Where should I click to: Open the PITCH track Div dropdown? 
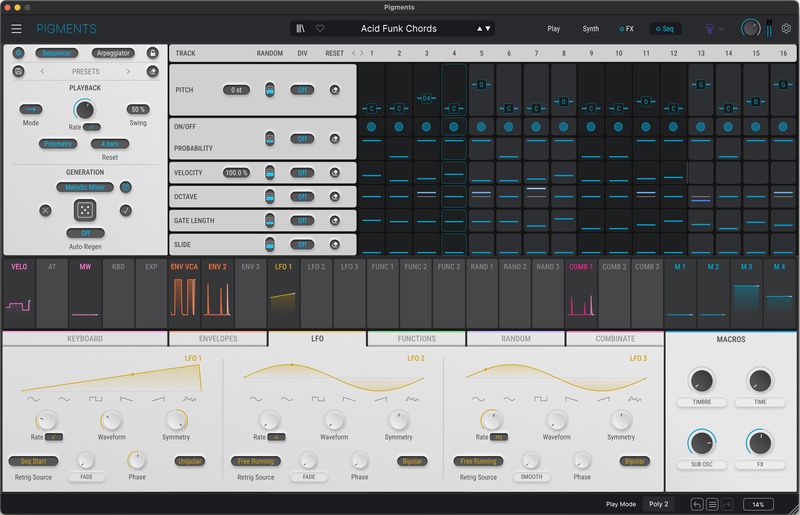tap(302, 90)
